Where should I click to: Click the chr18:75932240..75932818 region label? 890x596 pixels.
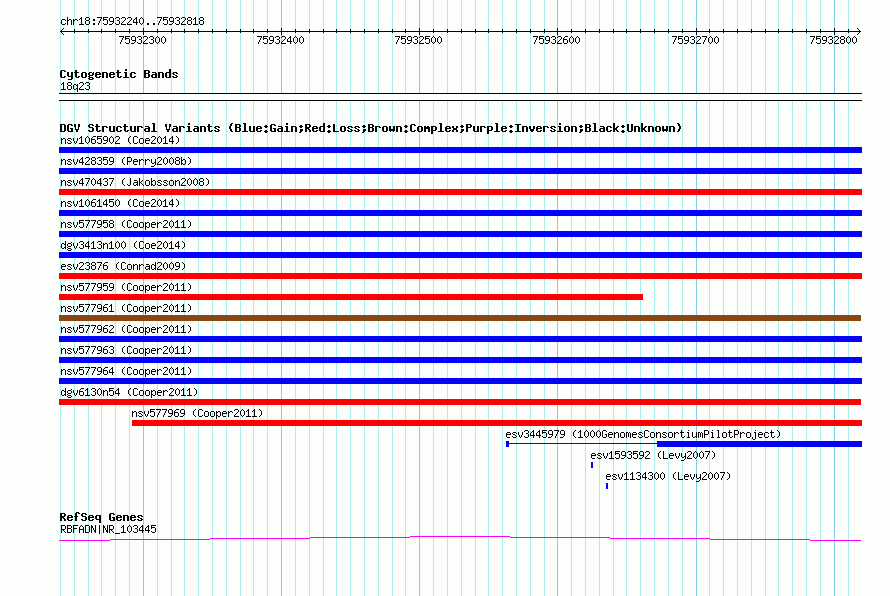coord(132,22)
